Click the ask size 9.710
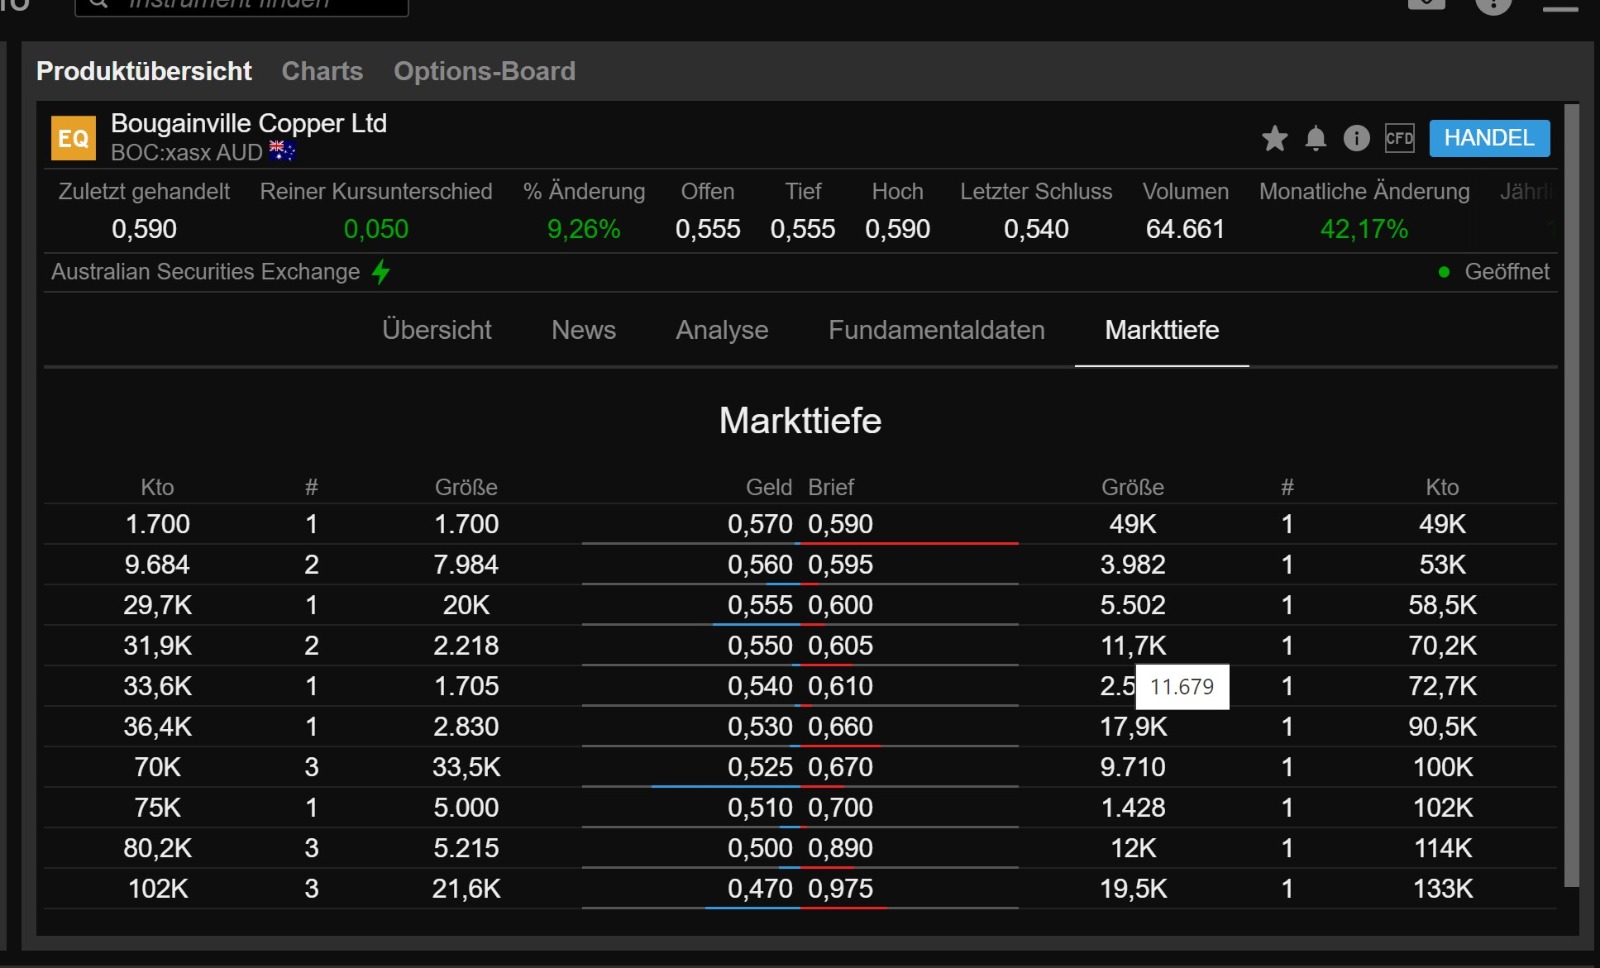1600x968 pixels. [x=1133, y=767]
